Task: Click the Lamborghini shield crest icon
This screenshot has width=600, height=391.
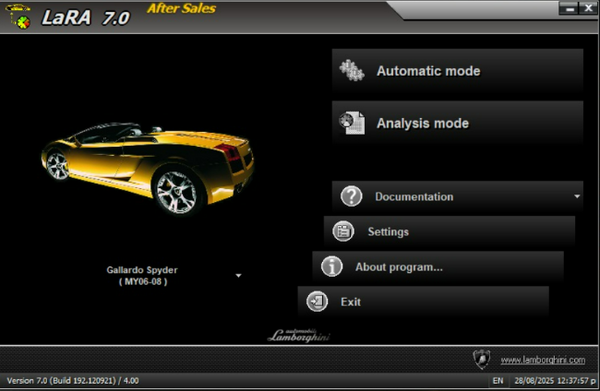Action: (x=482, y=359)
